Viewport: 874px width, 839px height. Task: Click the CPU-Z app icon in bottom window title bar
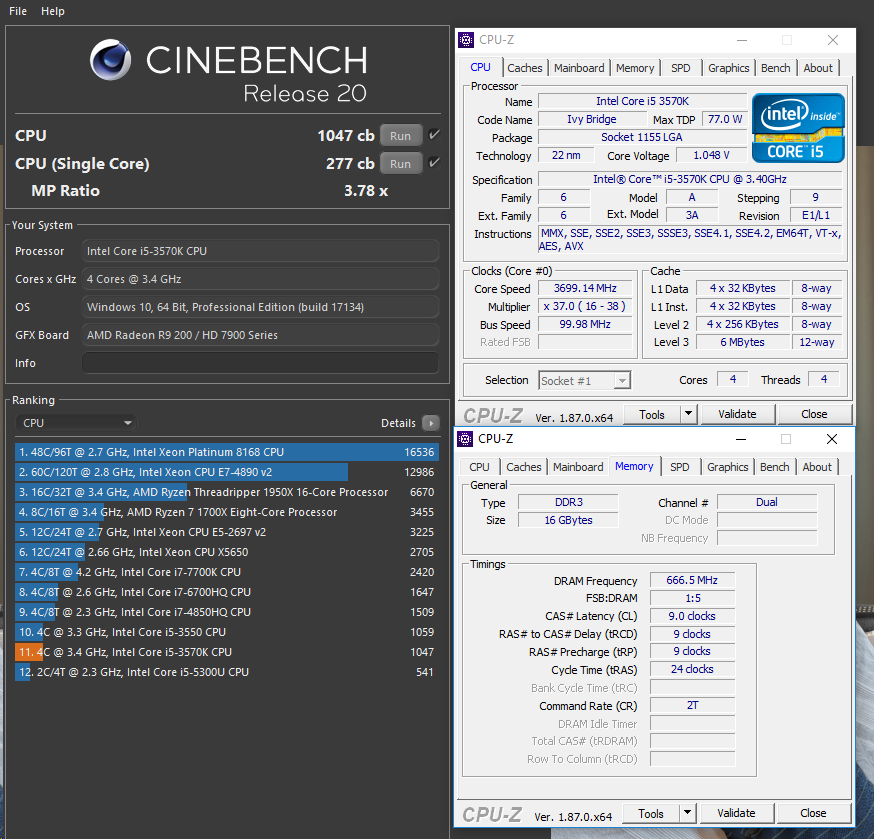click(x=465, y=439)
